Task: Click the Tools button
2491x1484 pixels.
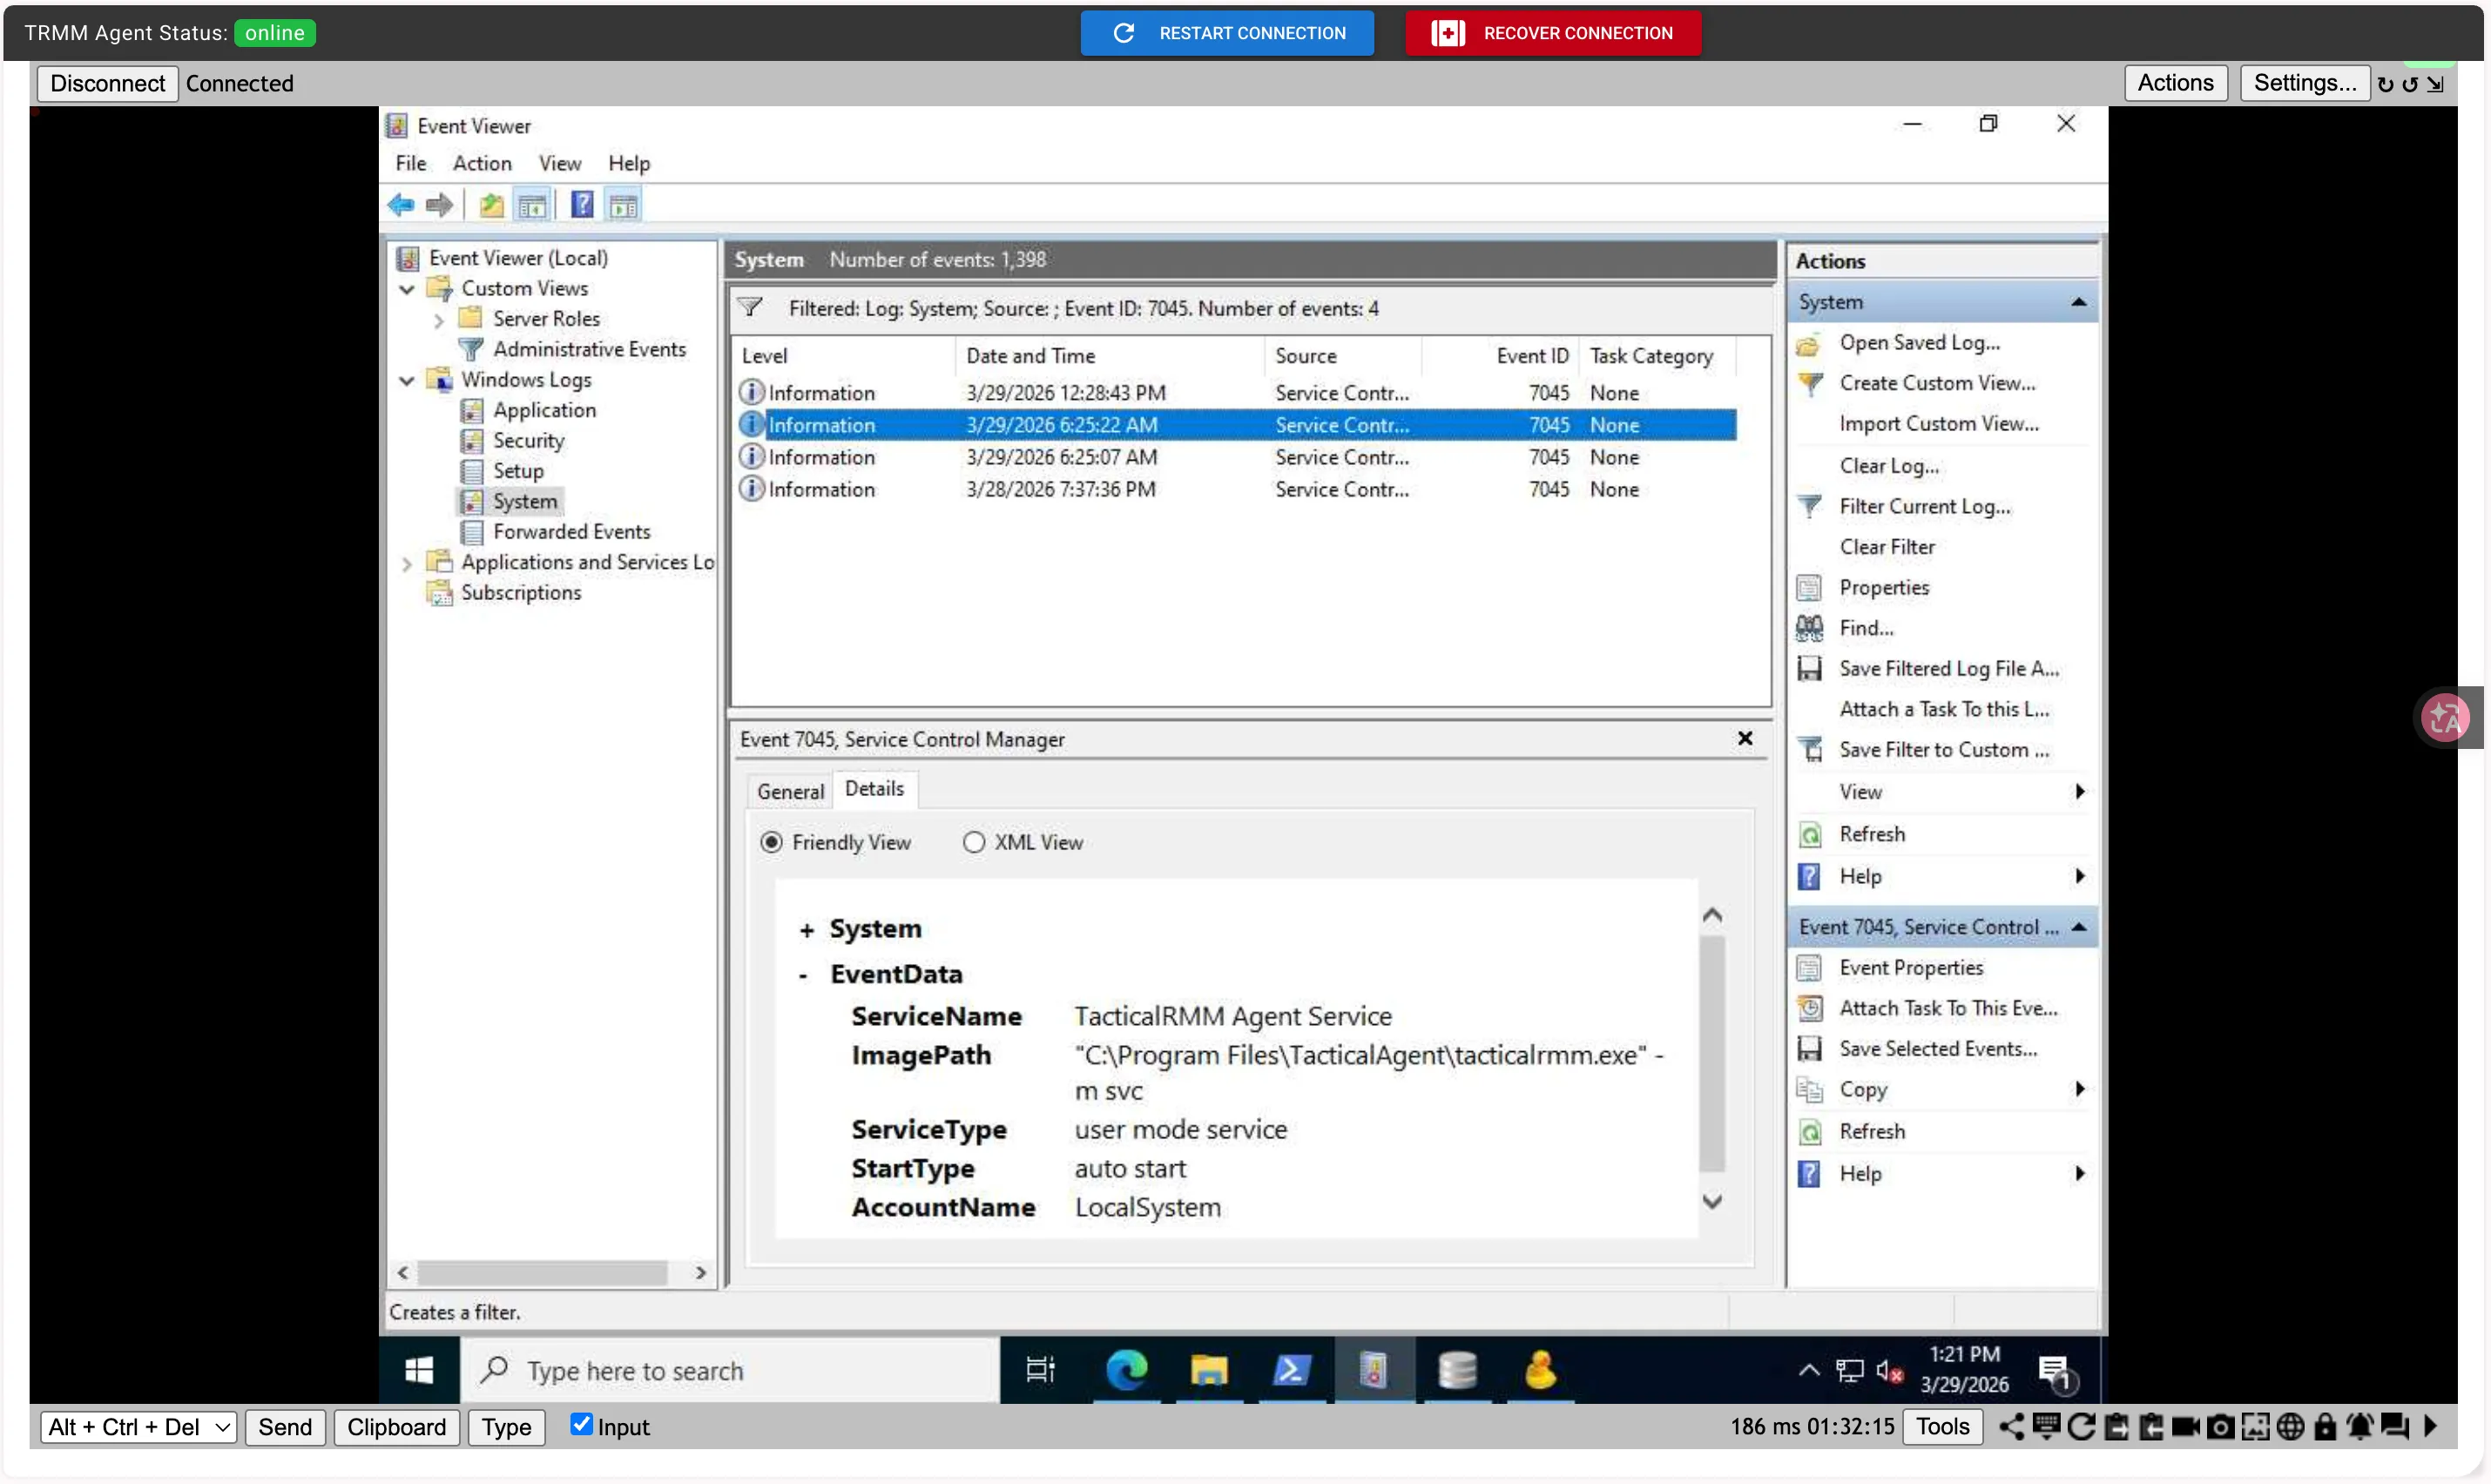Action: 1942,1427
